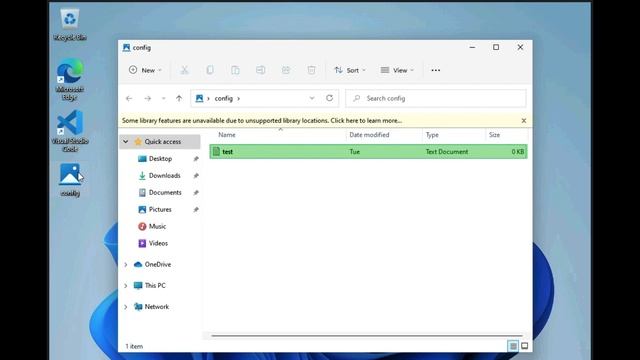This screenshot has width=640, height=360.
Task: Go back with the left arrow
Action: [129, 98]
